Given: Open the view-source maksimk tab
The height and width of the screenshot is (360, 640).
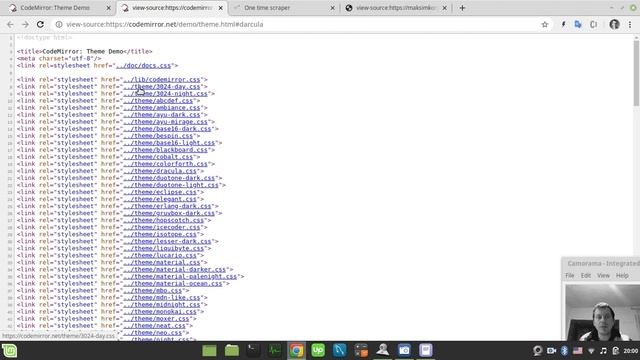Looking at the screenshot, I should (x=396, y=8).
